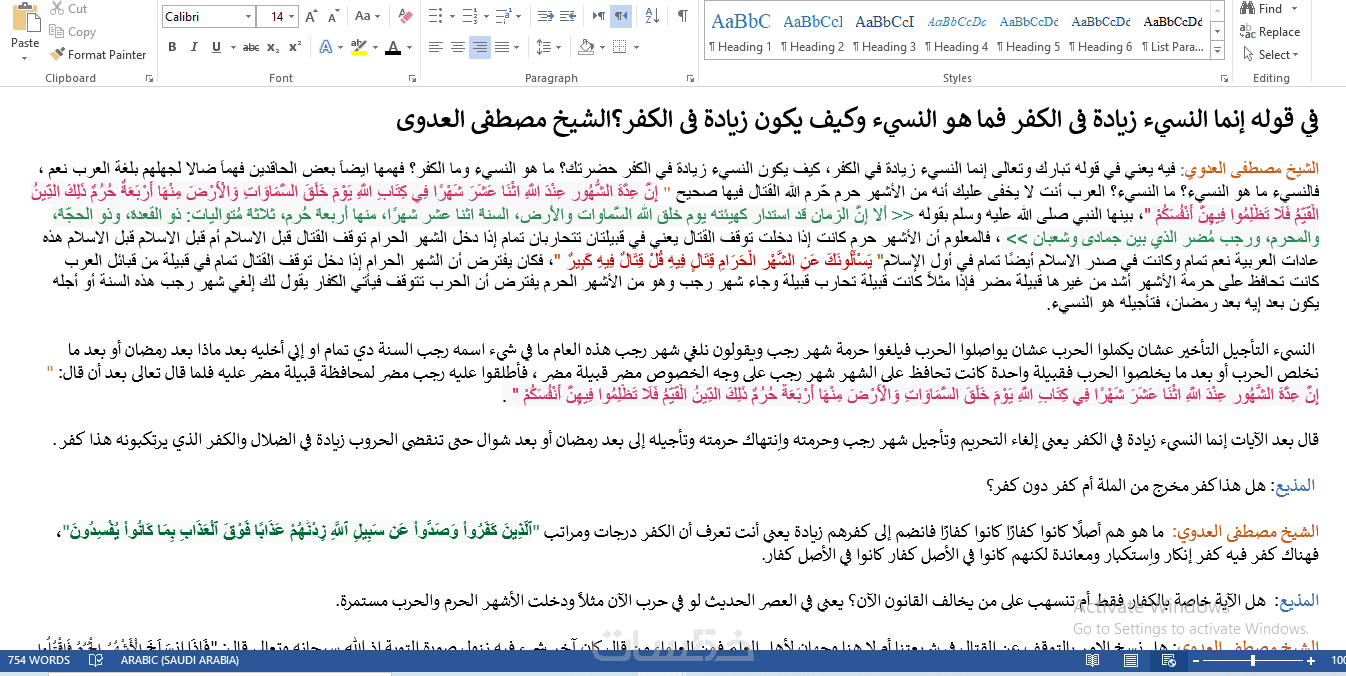Clear all formatting with eraser icon
Screen dimensions: 1346x676
(405, 17)
